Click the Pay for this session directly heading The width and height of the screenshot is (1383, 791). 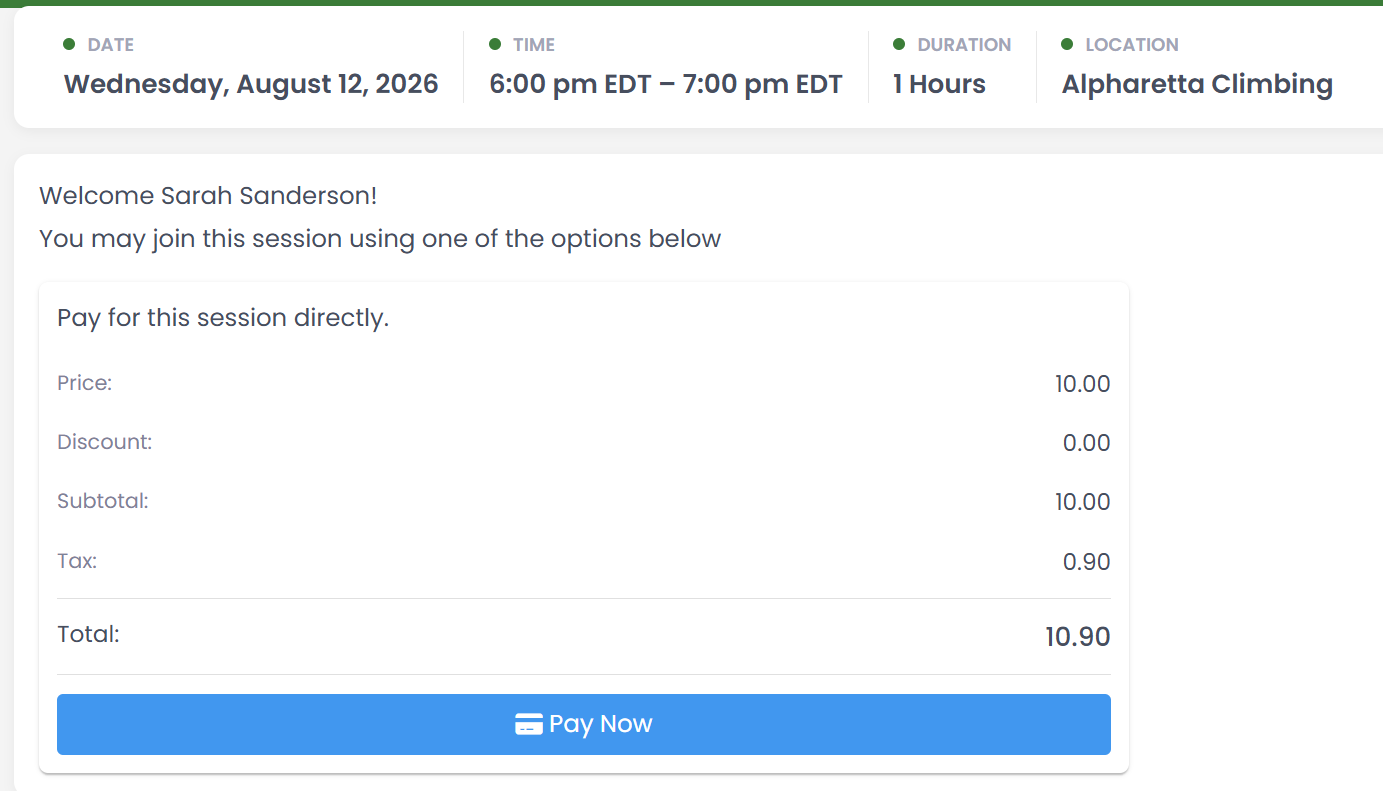223,318
